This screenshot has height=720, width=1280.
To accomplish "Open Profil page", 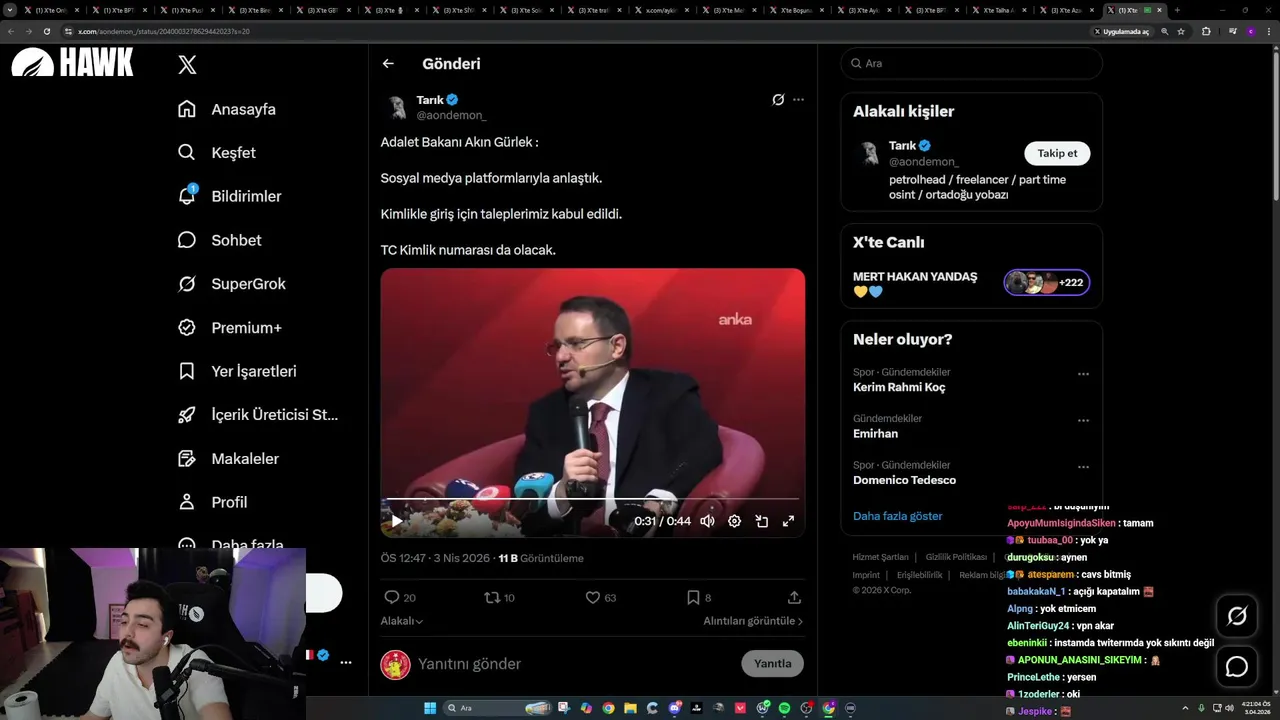I will tap(212, 502).
